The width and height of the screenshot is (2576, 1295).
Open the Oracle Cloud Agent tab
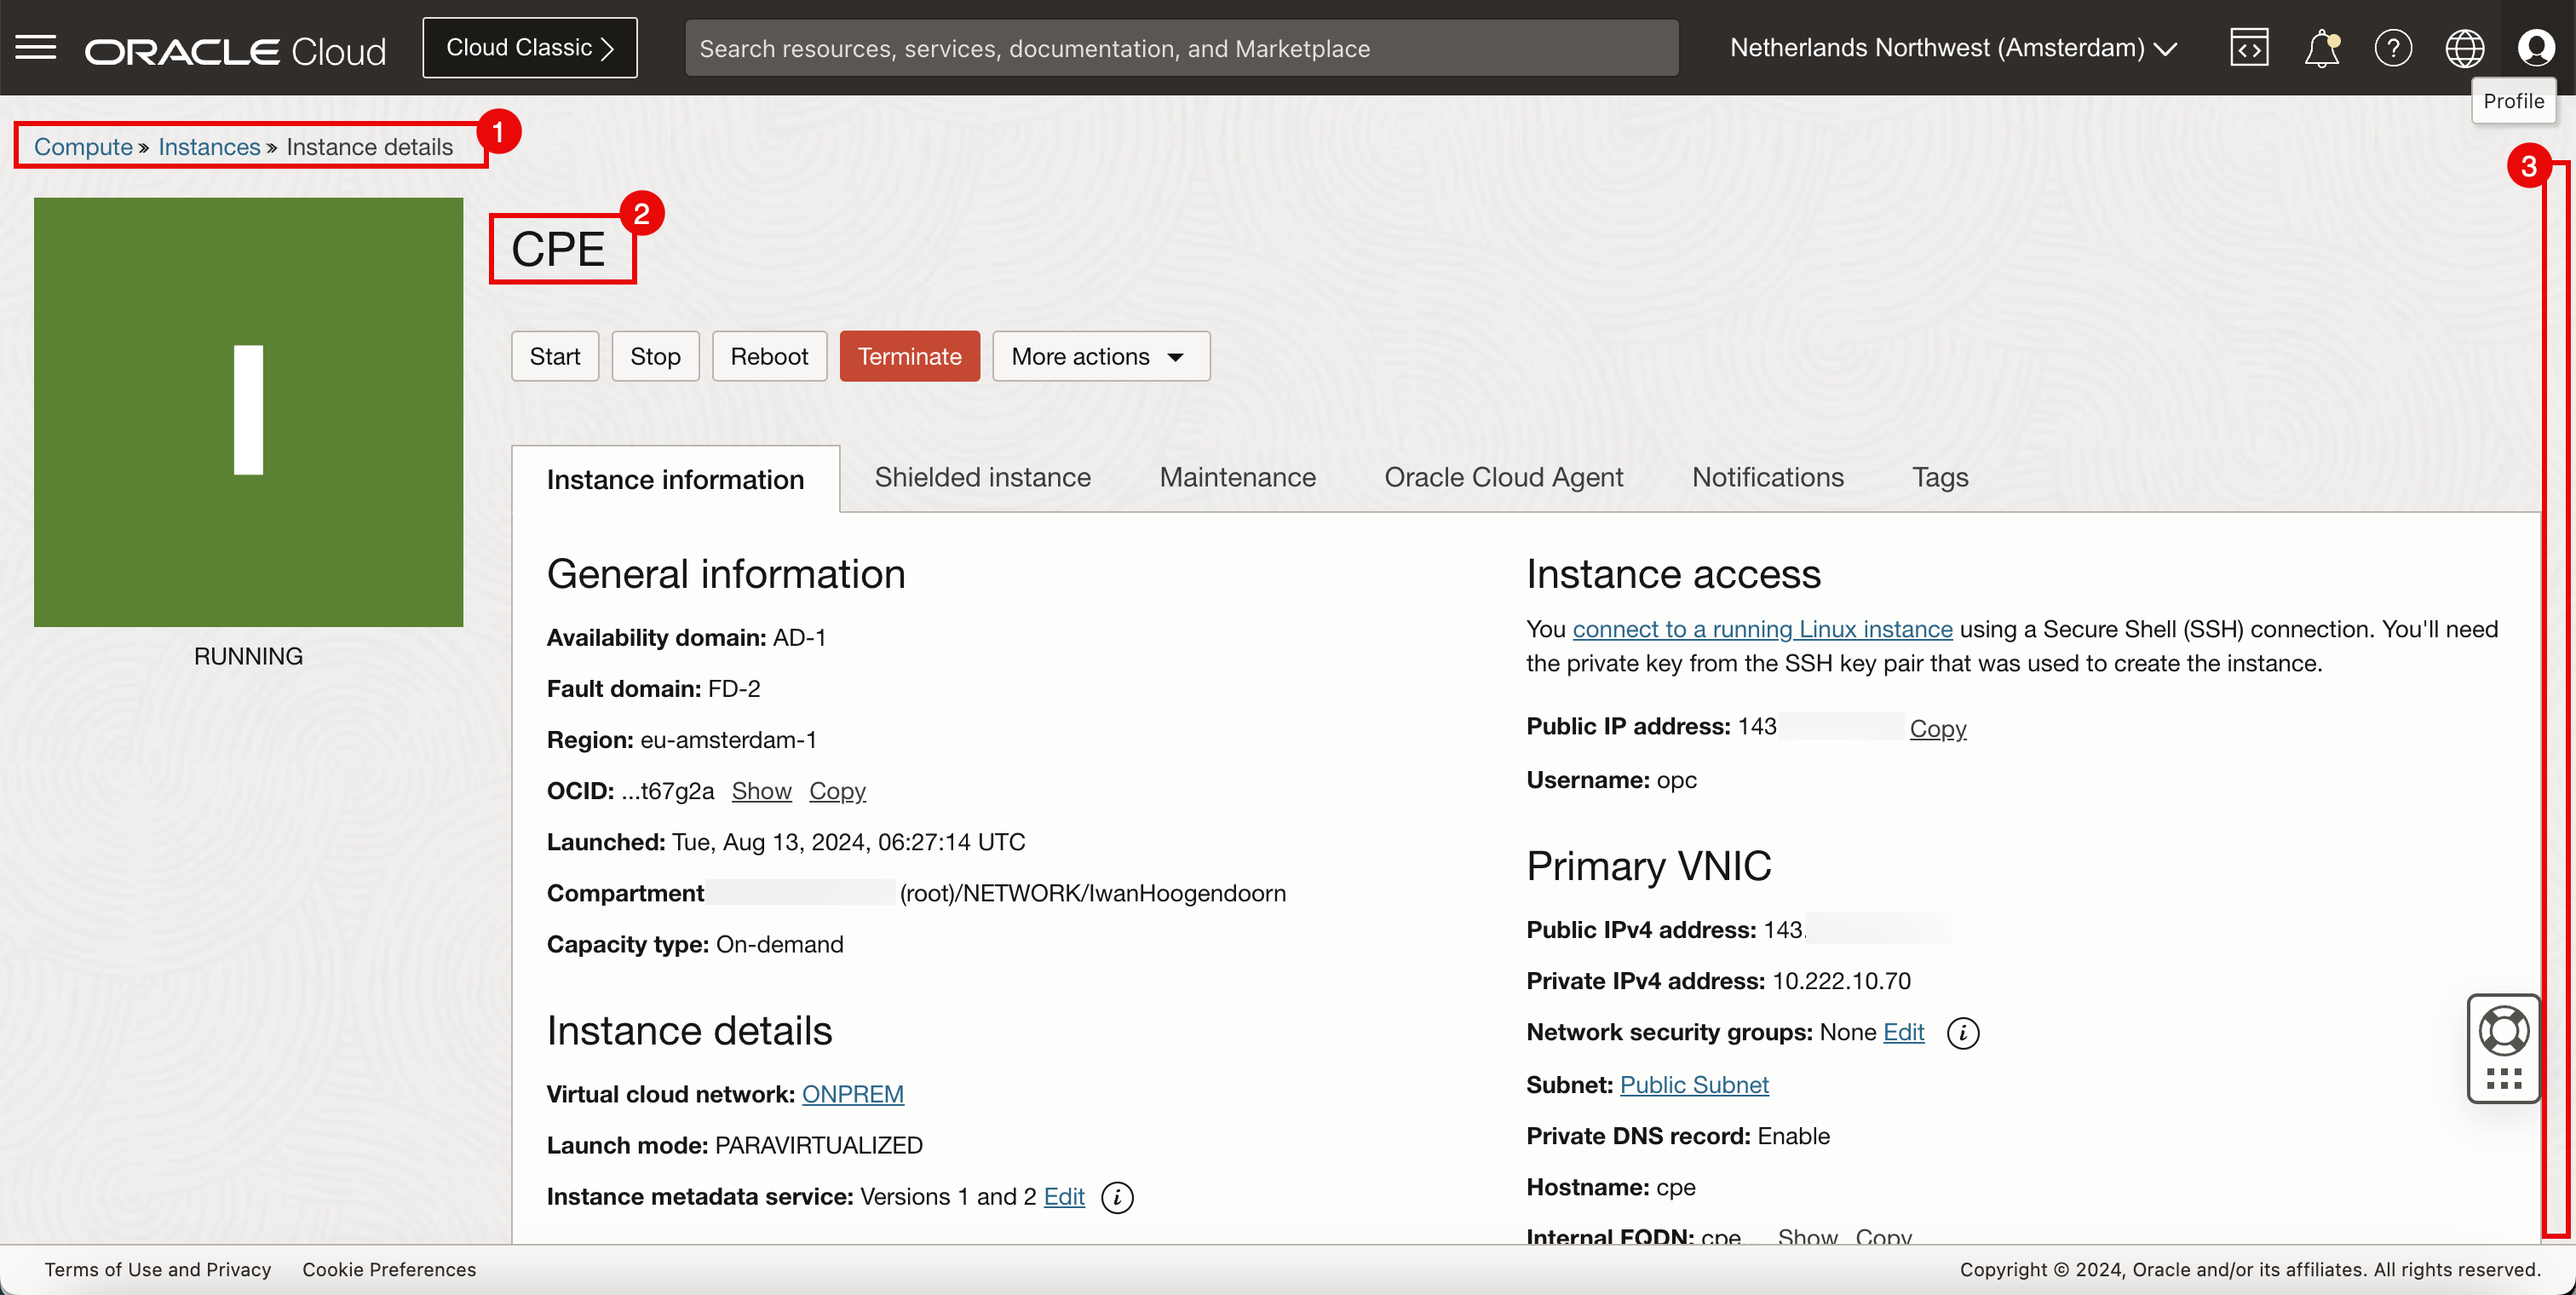(1503, 477)
